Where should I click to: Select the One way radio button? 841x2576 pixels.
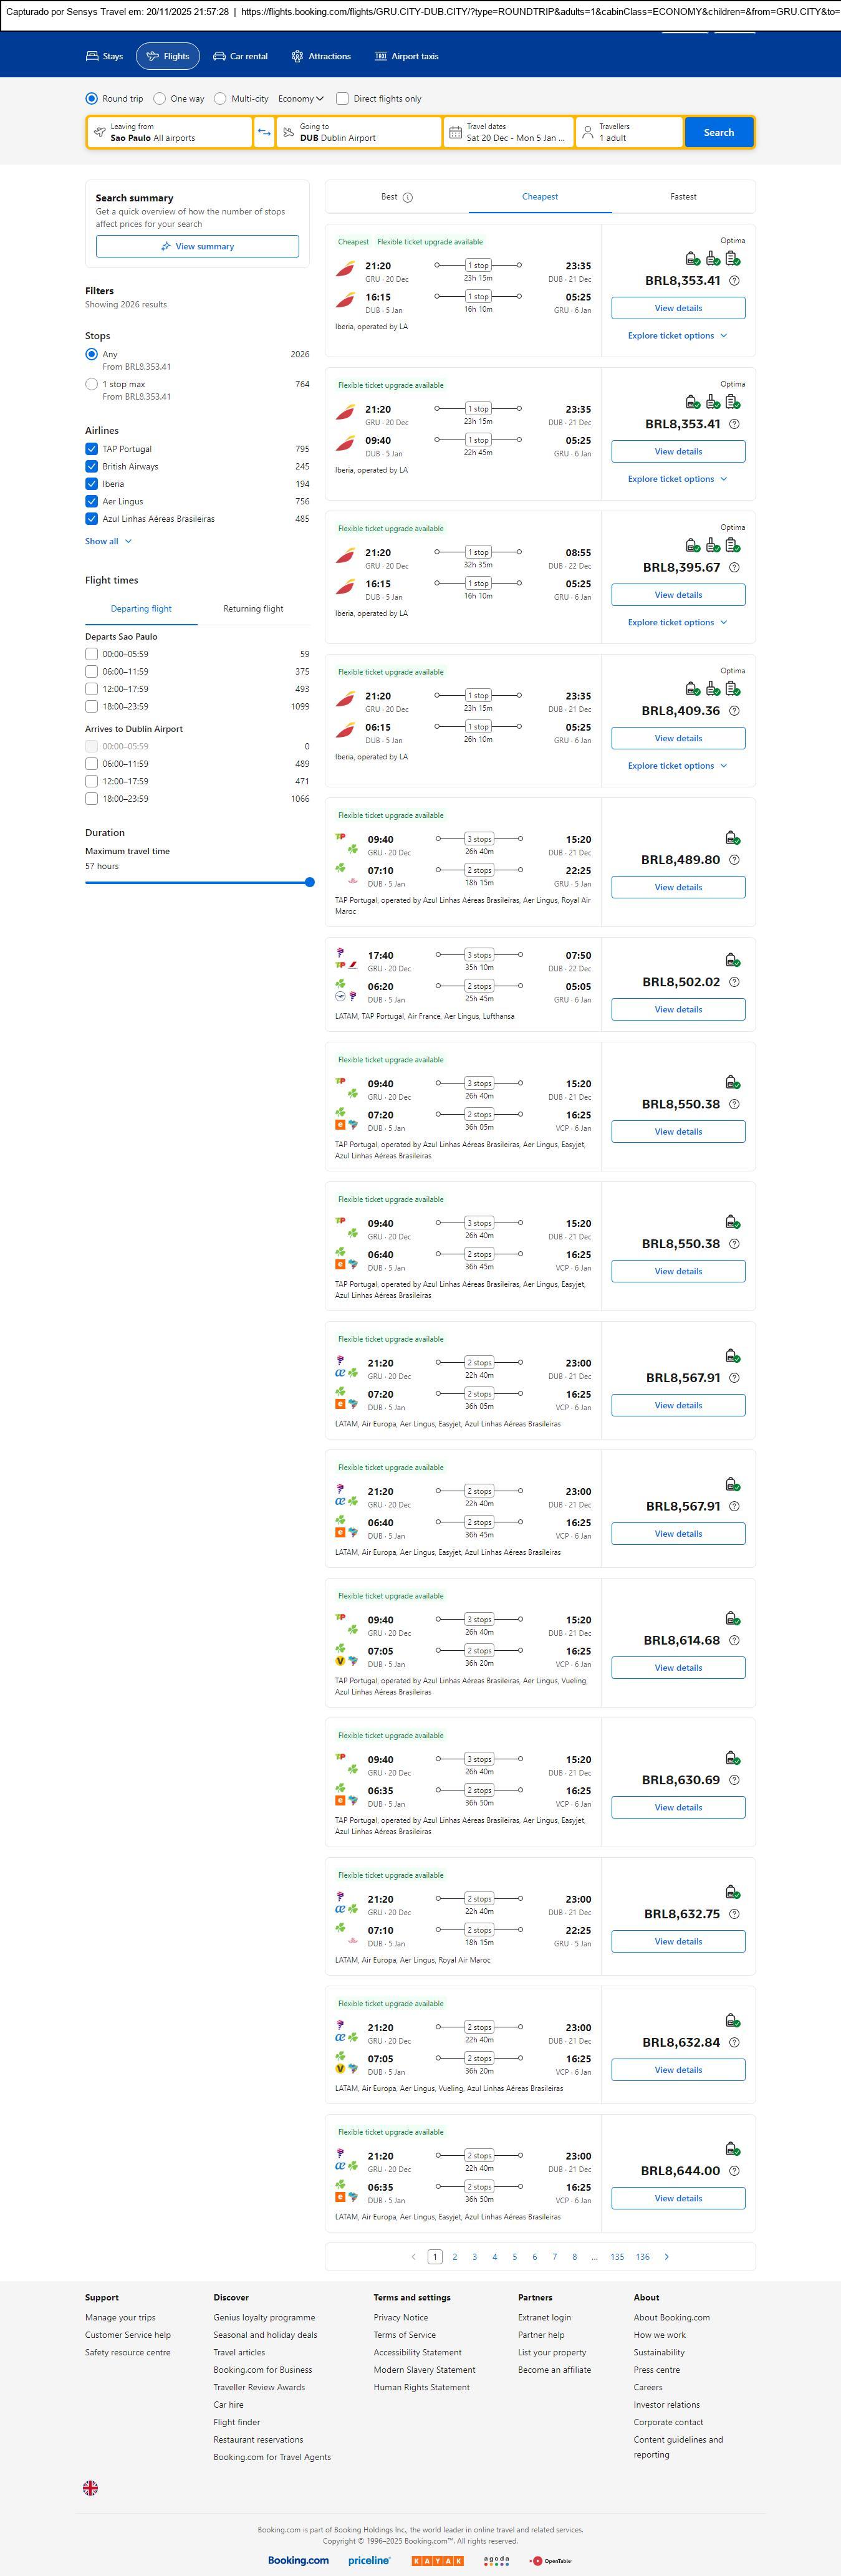coord(160,99)
